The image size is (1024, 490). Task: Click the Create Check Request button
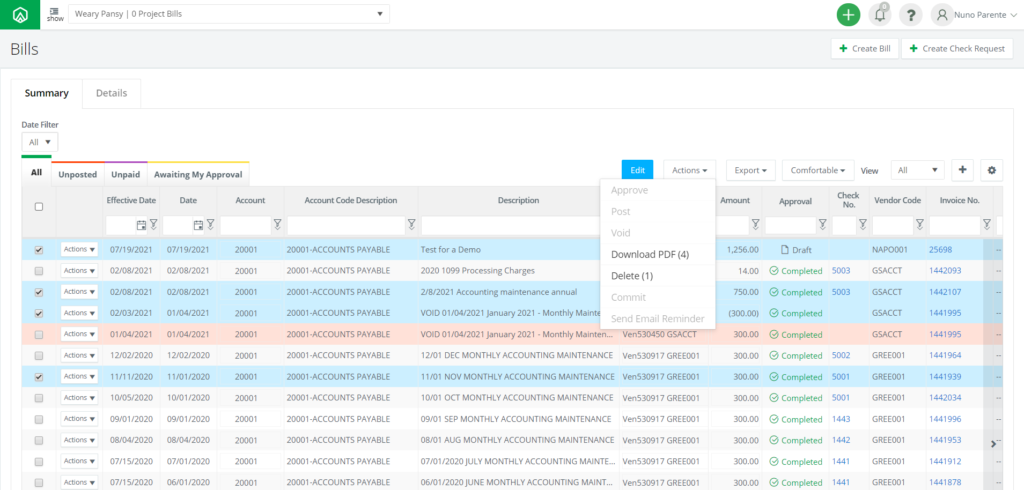[x=957, y=48]
